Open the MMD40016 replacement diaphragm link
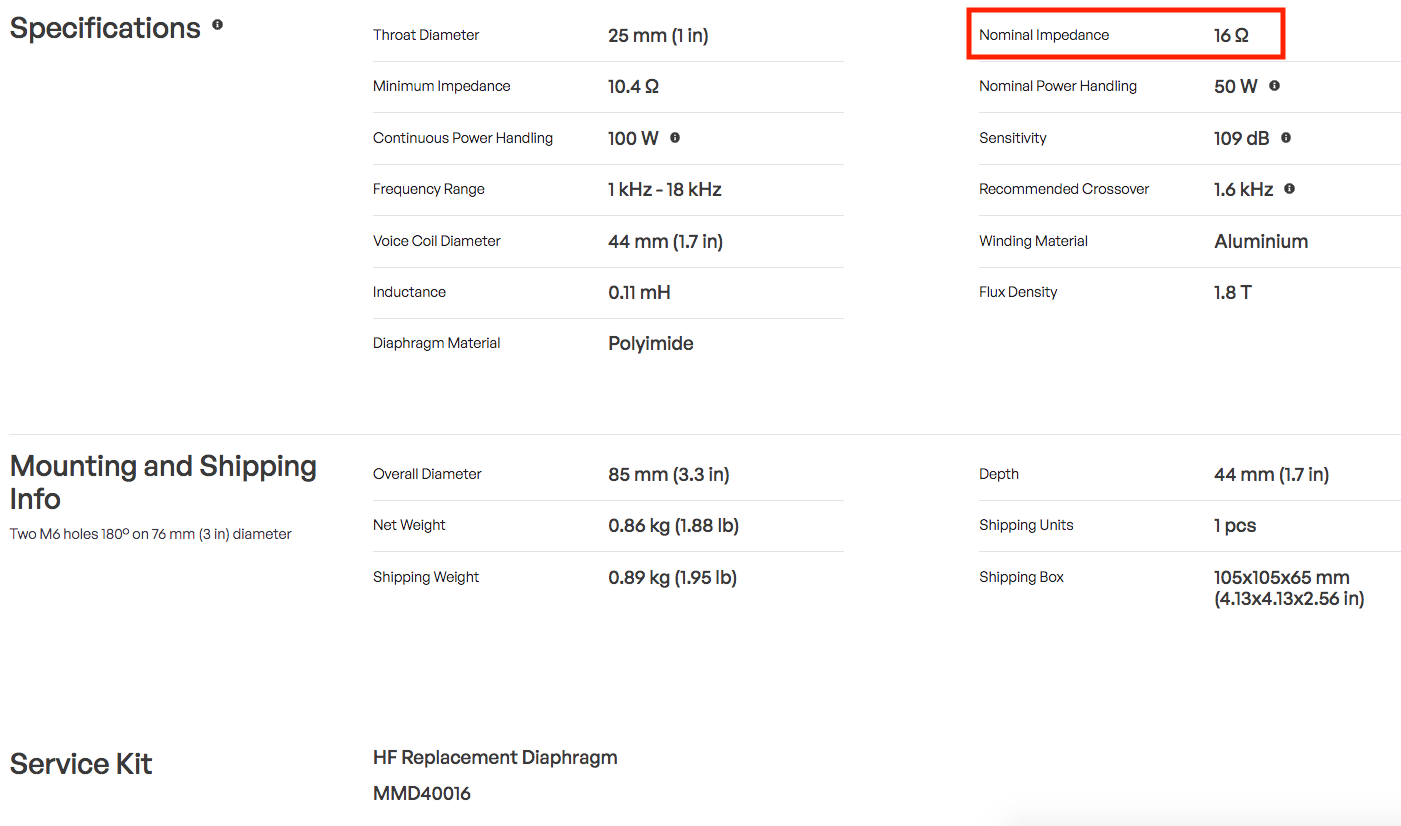Image resolution: width=1401 pixels, height=826 pixels. (x=422, y=794)
